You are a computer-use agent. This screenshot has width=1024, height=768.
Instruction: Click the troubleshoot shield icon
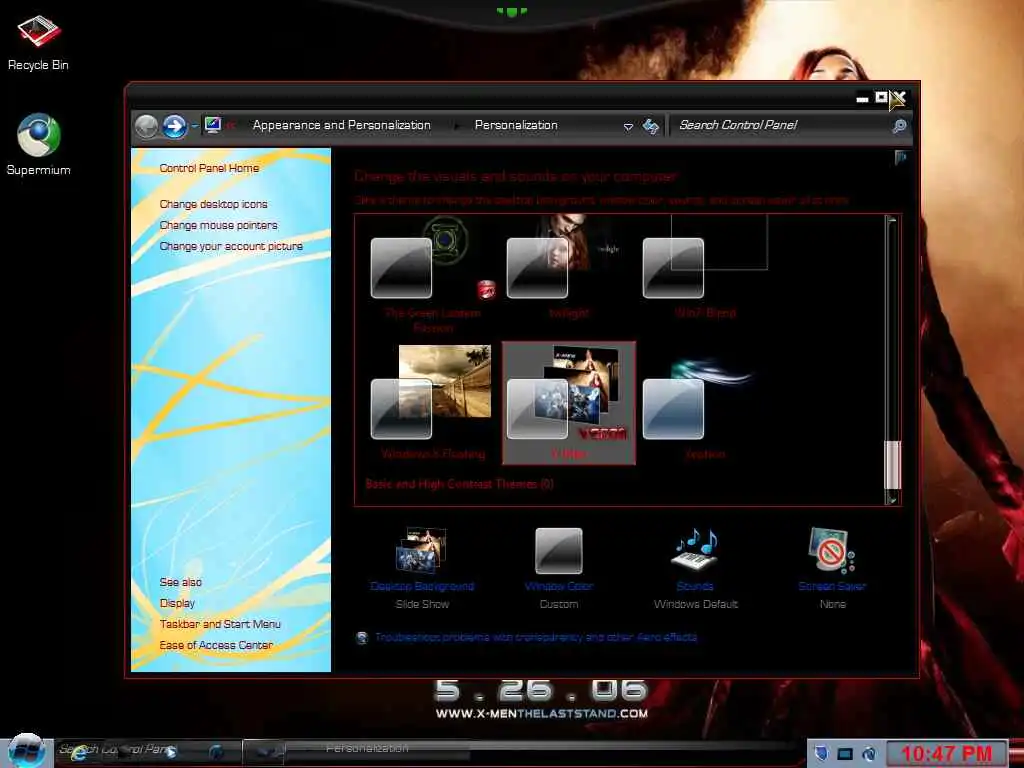tap(362, 637)
